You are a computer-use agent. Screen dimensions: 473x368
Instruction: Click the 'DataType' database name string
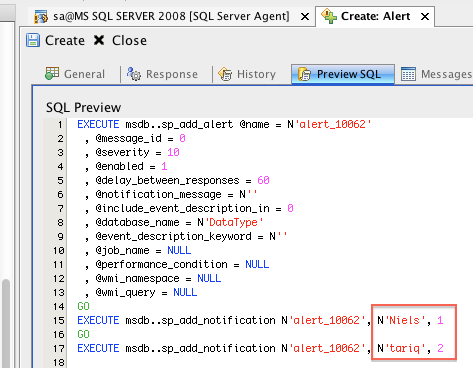tap(234, 222)
